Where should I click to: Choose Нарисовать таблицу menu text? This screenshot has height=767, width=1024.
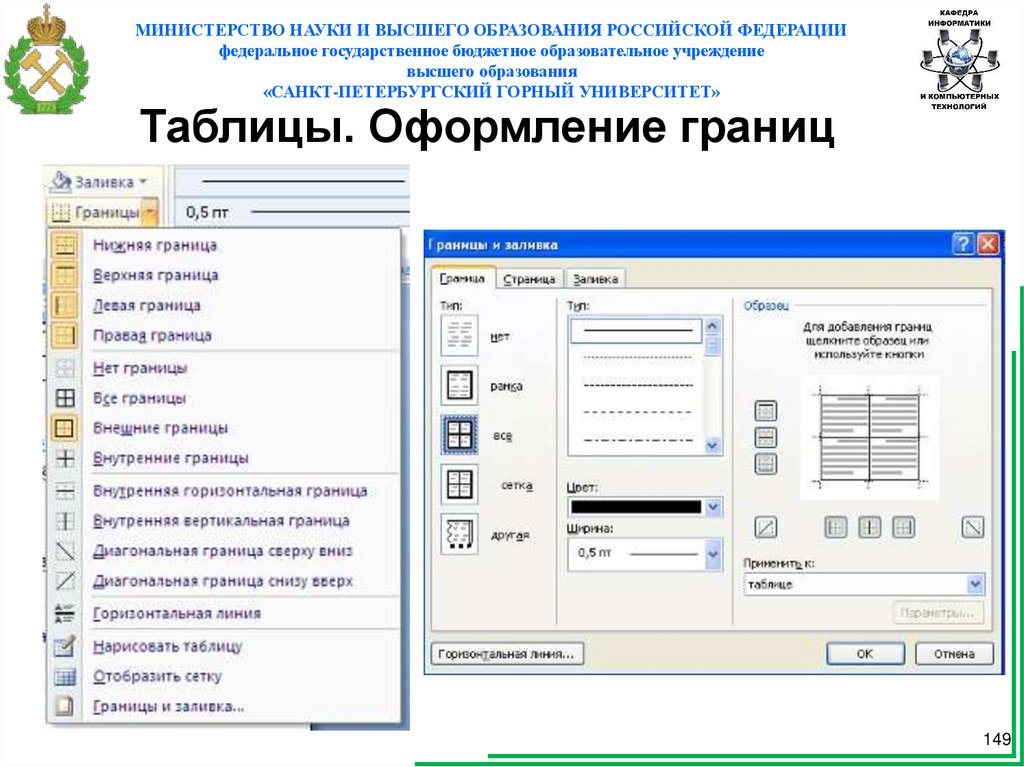pos(167,647)
